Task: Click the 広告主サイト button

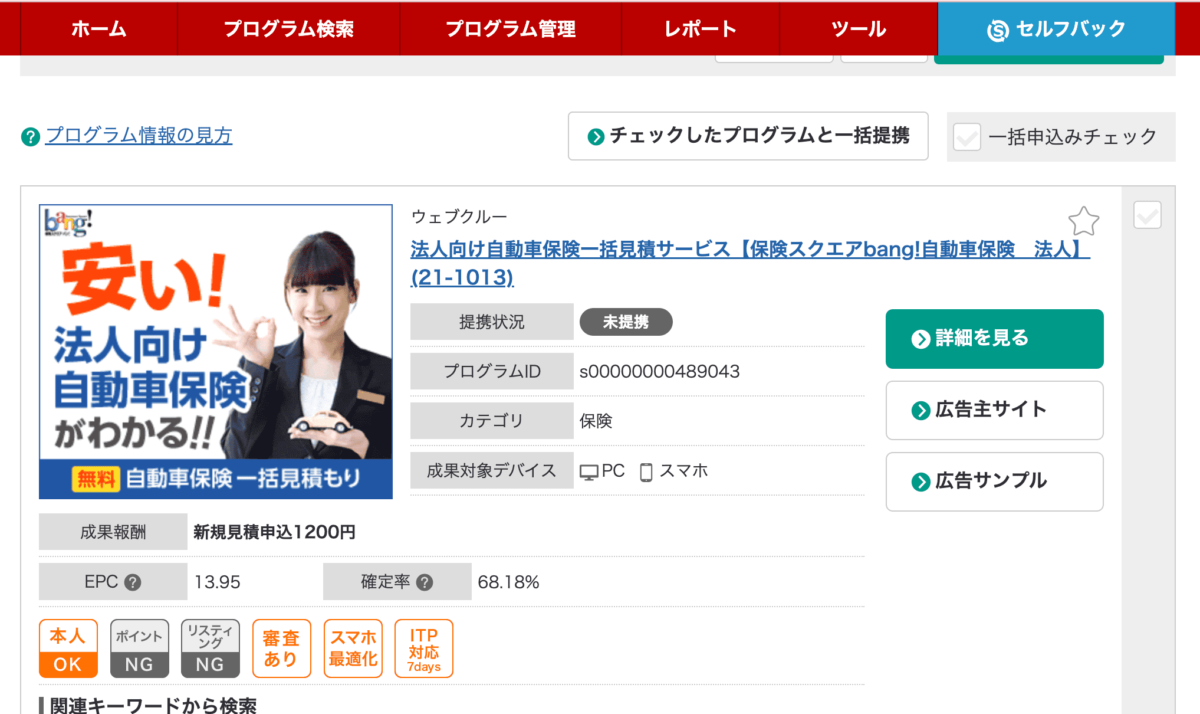Action: (994, 410)
